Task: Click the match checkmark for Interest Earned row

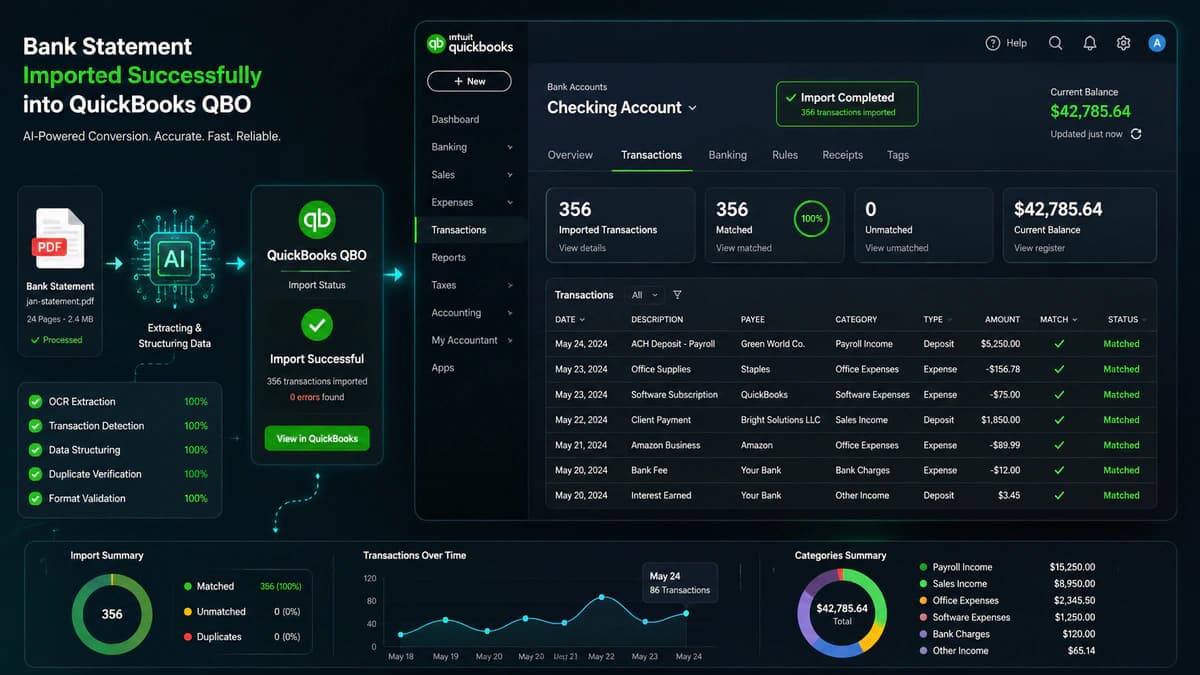Action: [x=1059, y=495]
